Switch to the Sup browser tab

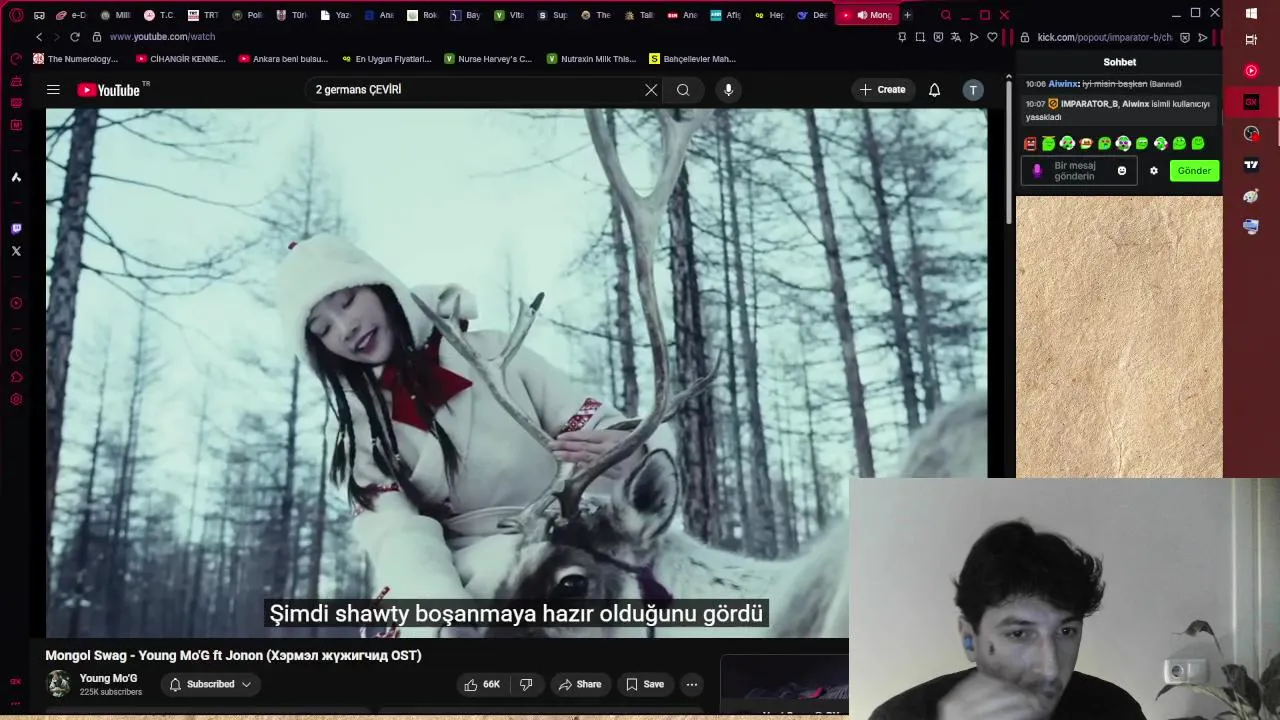(552, 15)
